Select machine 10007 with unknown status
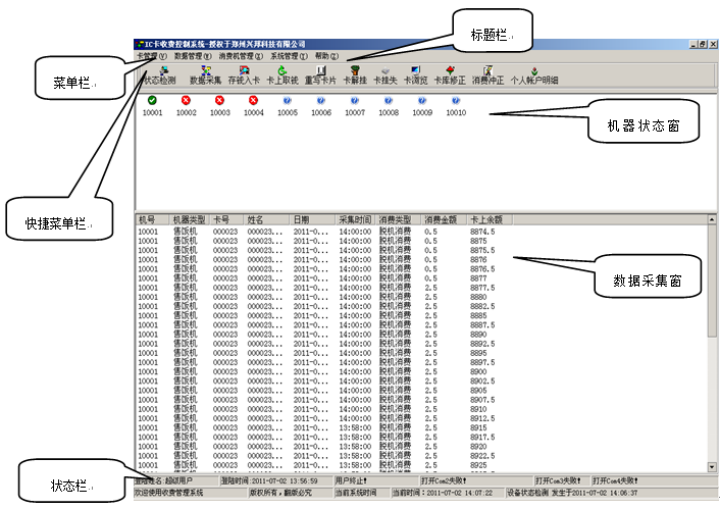 (x=355, y=105)
